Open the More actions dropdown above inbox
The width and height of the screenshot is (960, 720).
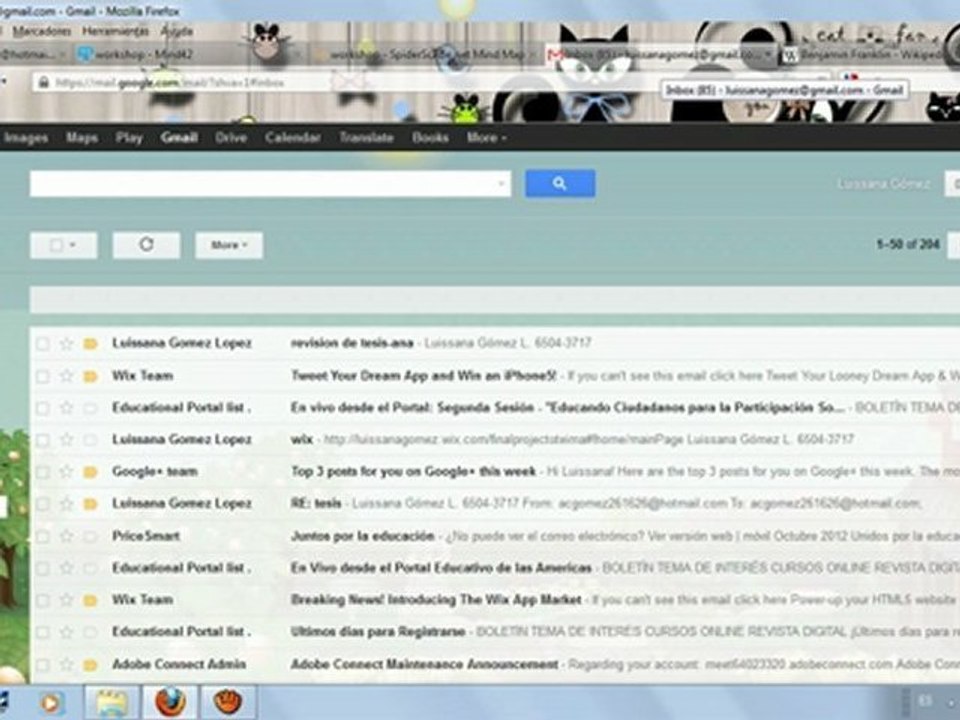pyautogui.click(x=229, y=245)
